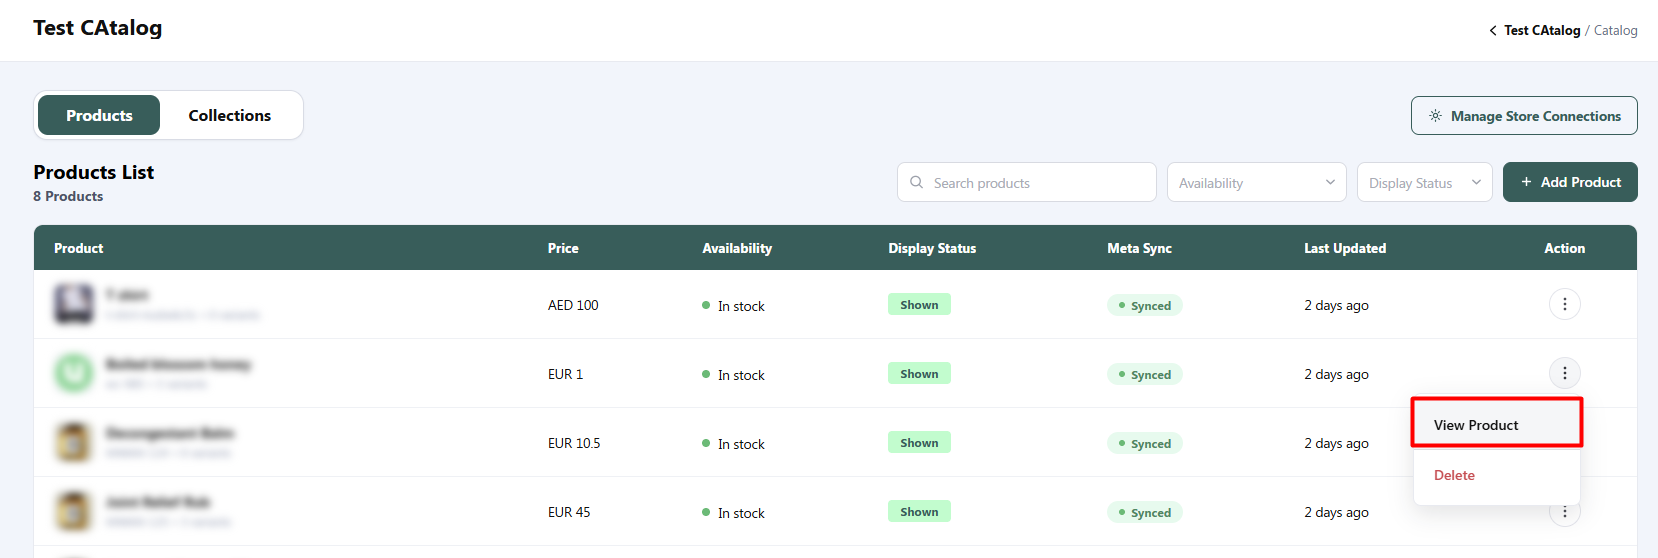Open the Display Status filter dropdown
Screen dimensions: 1658x558
(1425, 182)
